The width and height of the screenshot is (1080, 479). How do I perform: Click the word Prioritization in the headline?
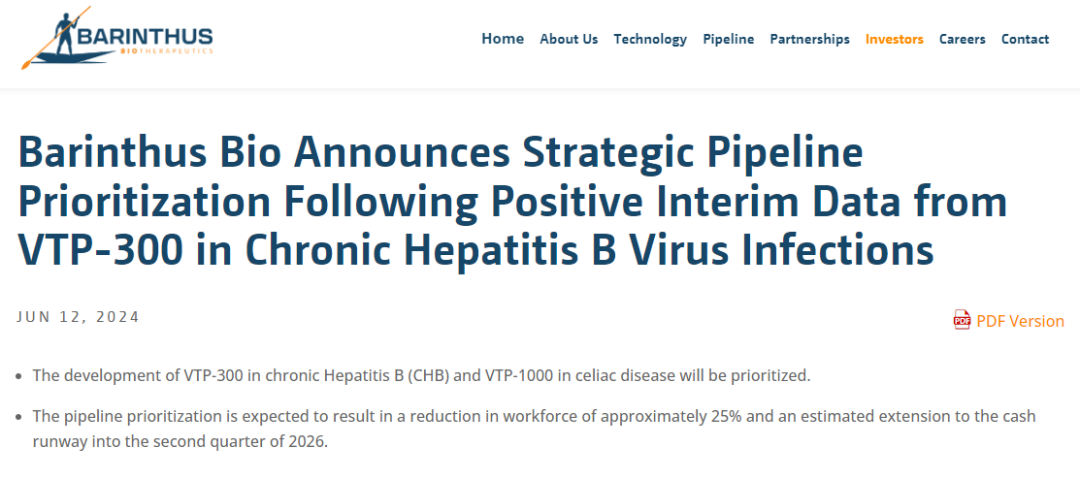(x=145, y=201)
